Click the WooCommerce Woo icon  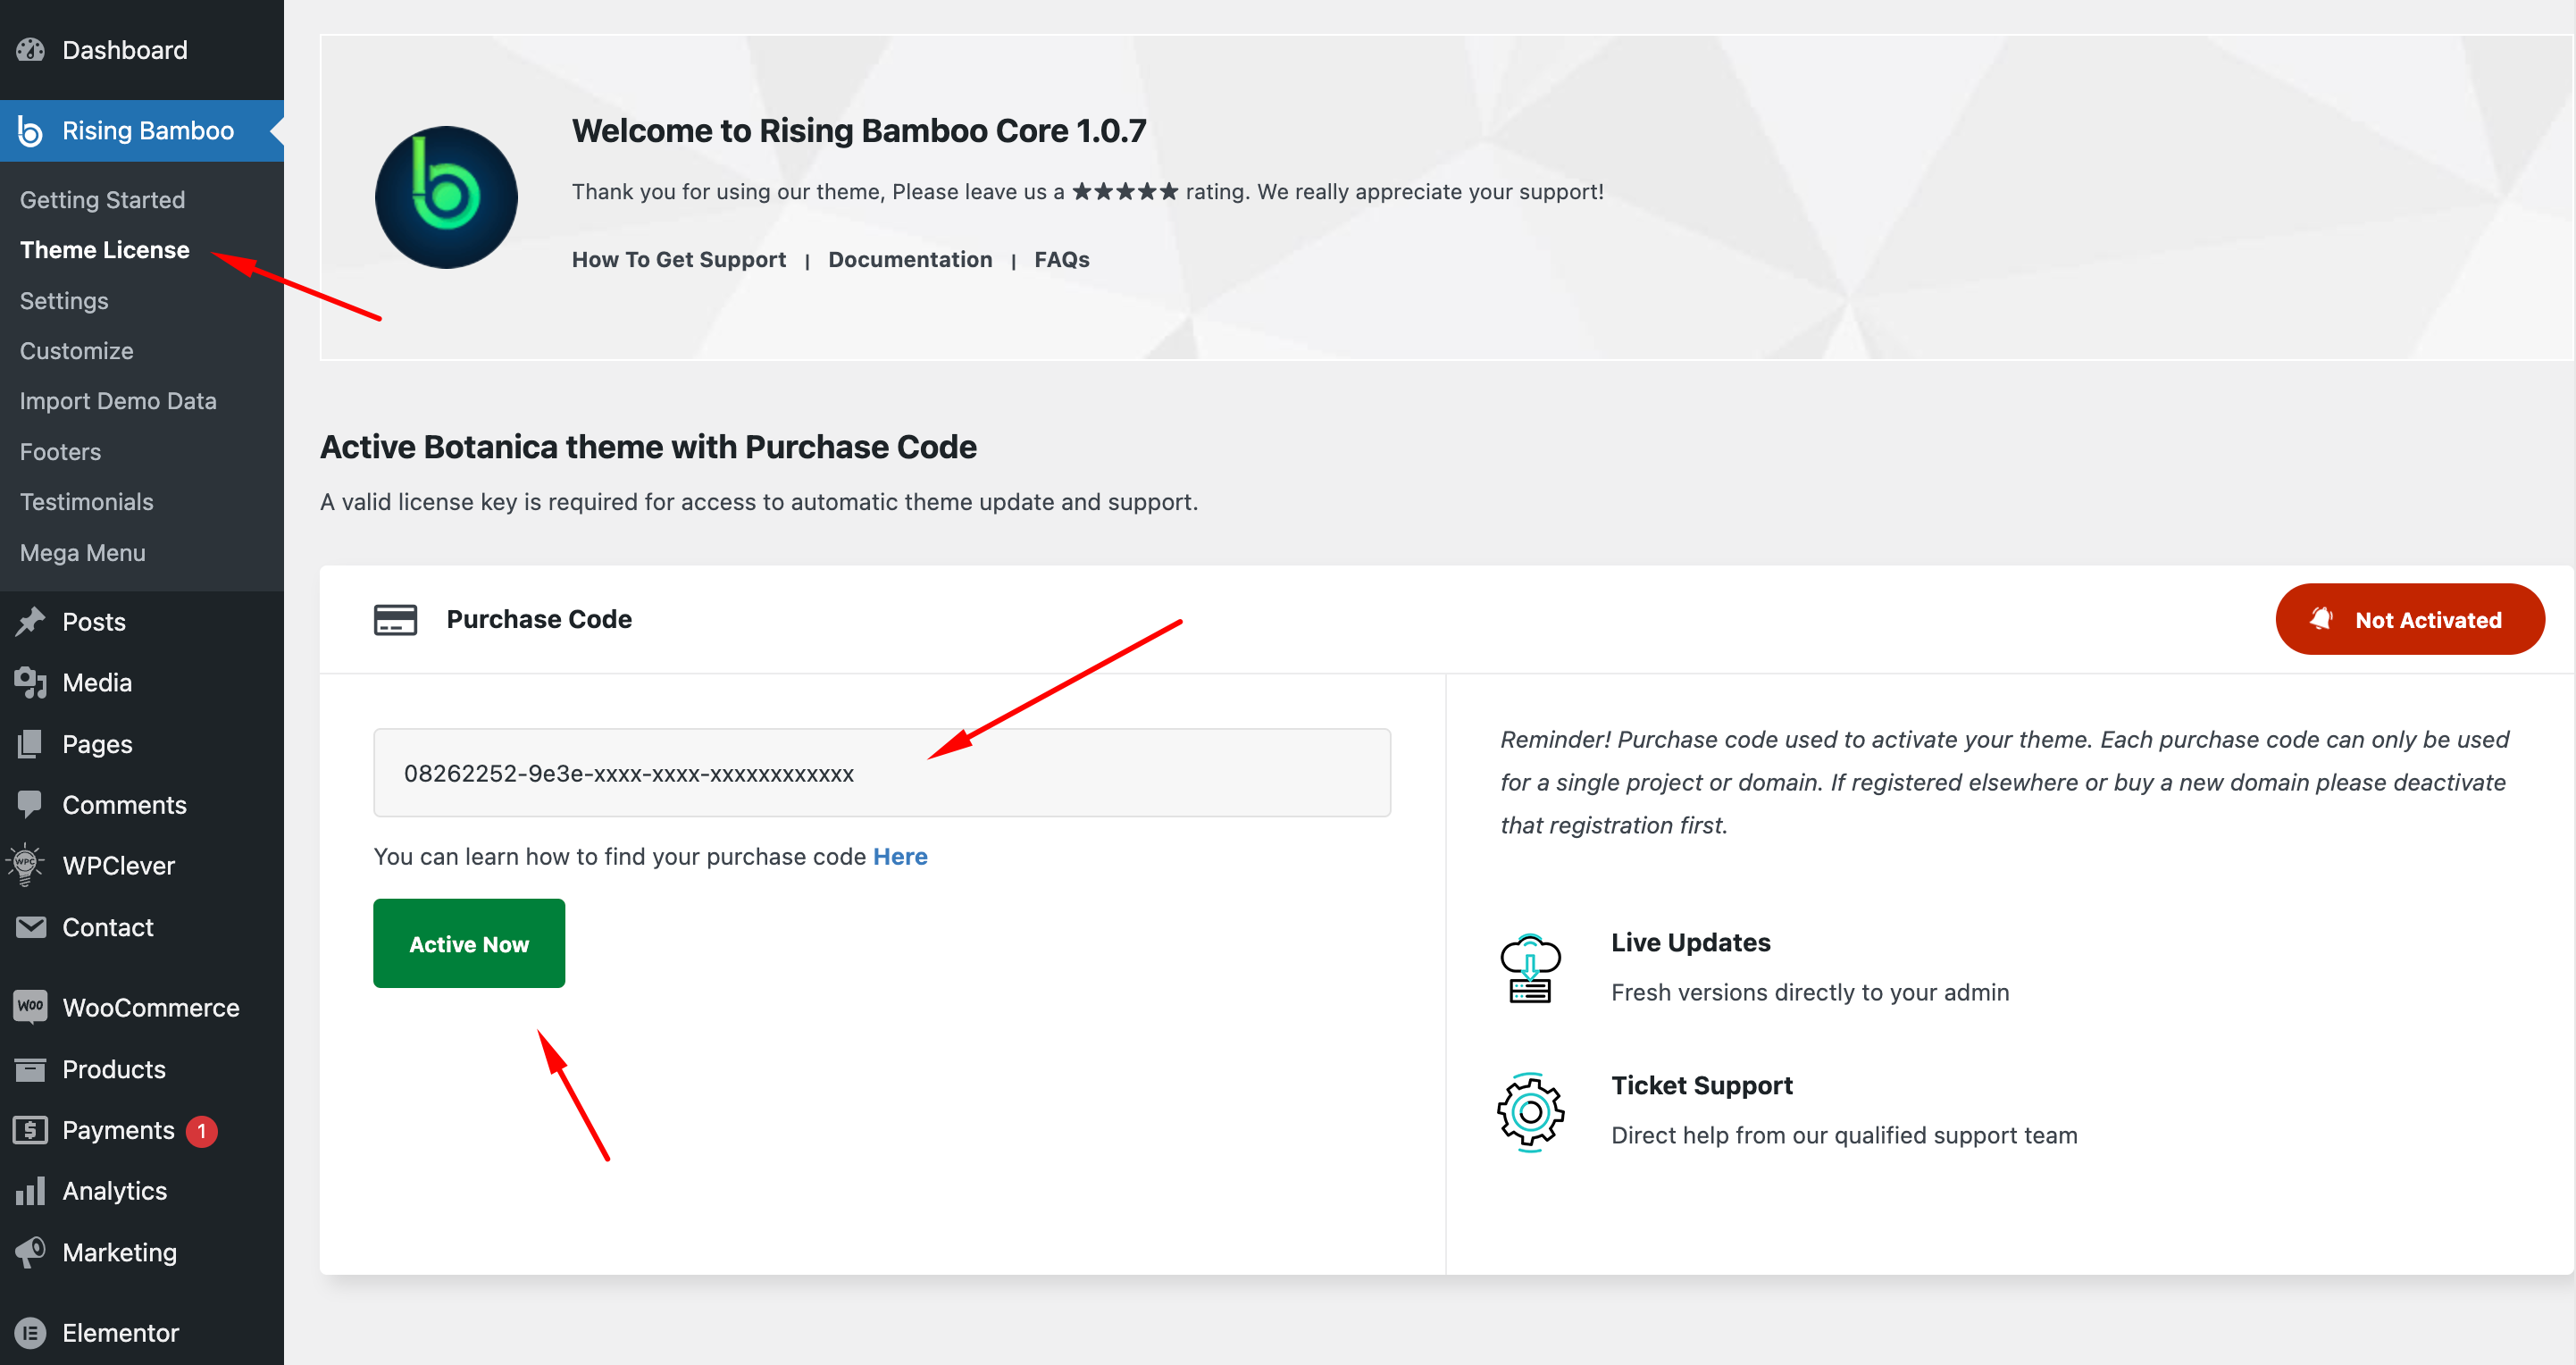point(30,1007)
